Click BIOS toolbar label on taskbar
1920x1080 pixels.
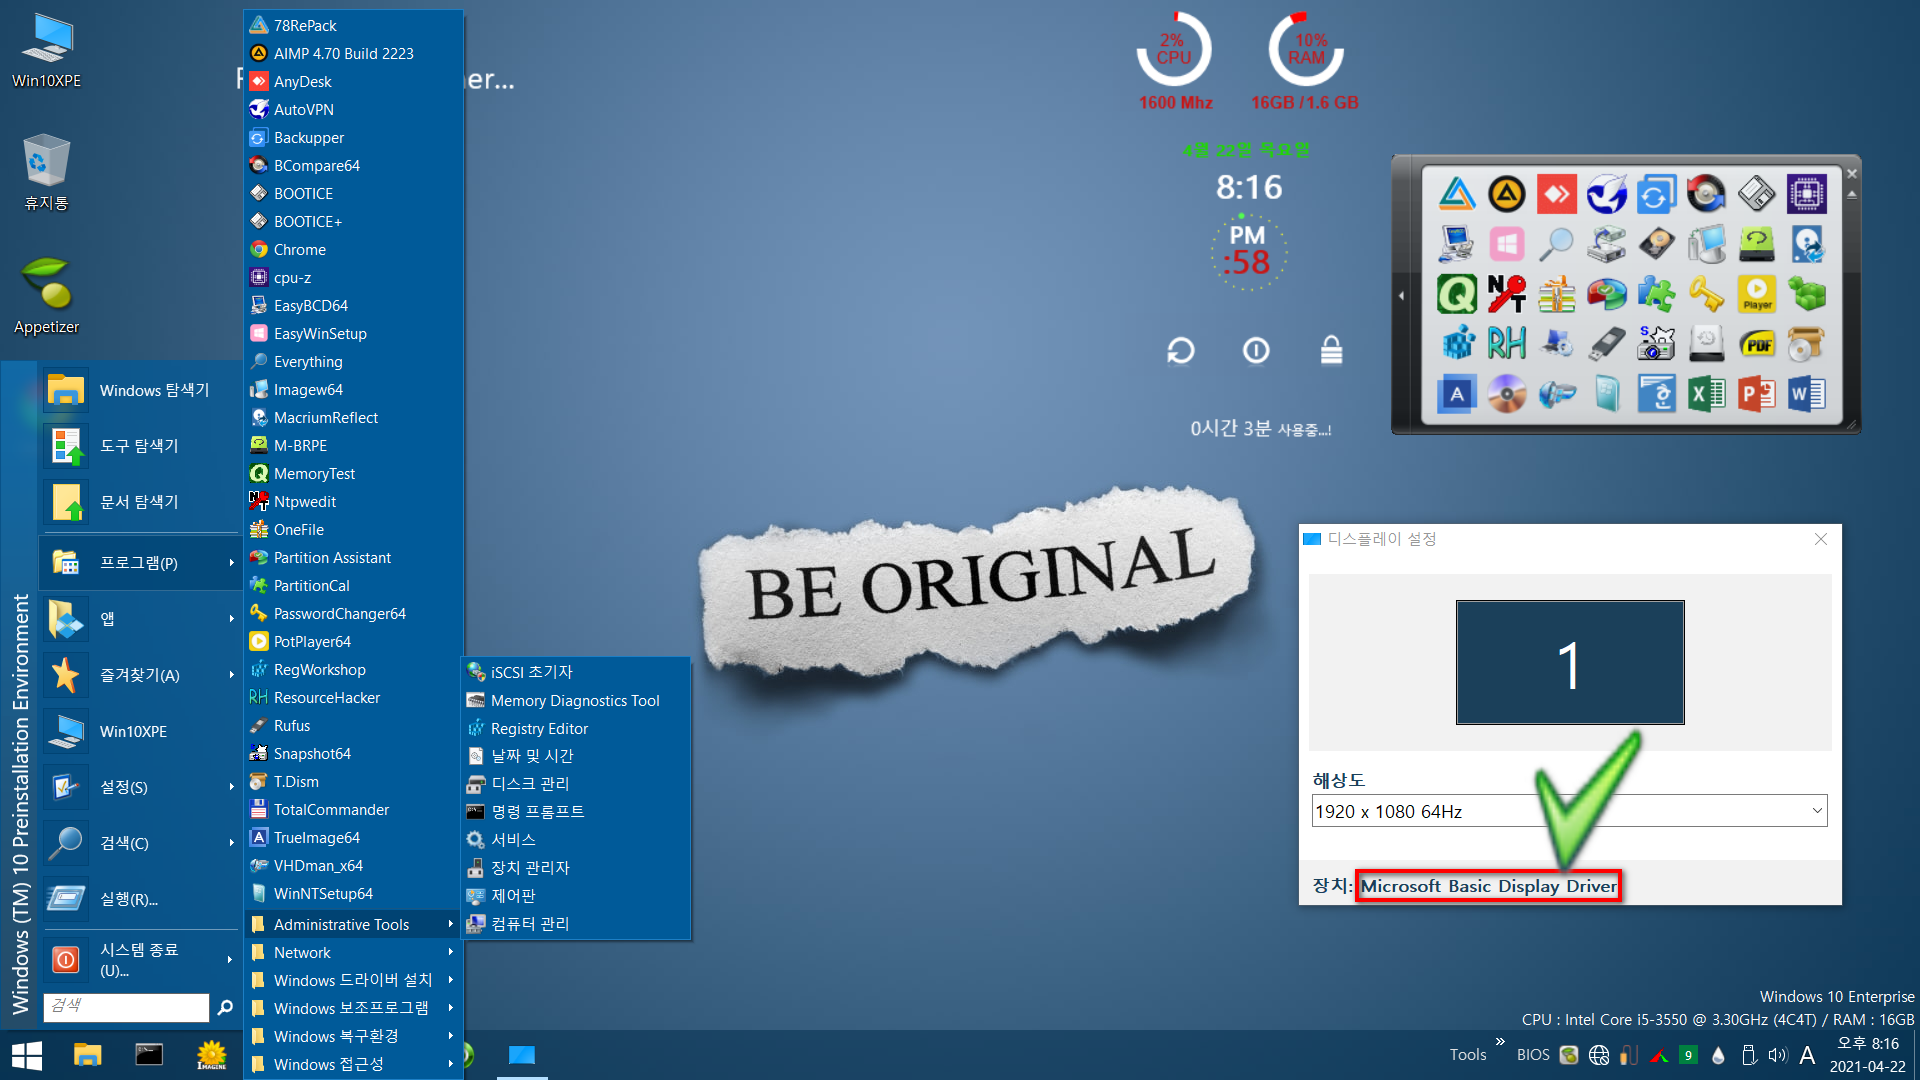coord(1532,1055)
